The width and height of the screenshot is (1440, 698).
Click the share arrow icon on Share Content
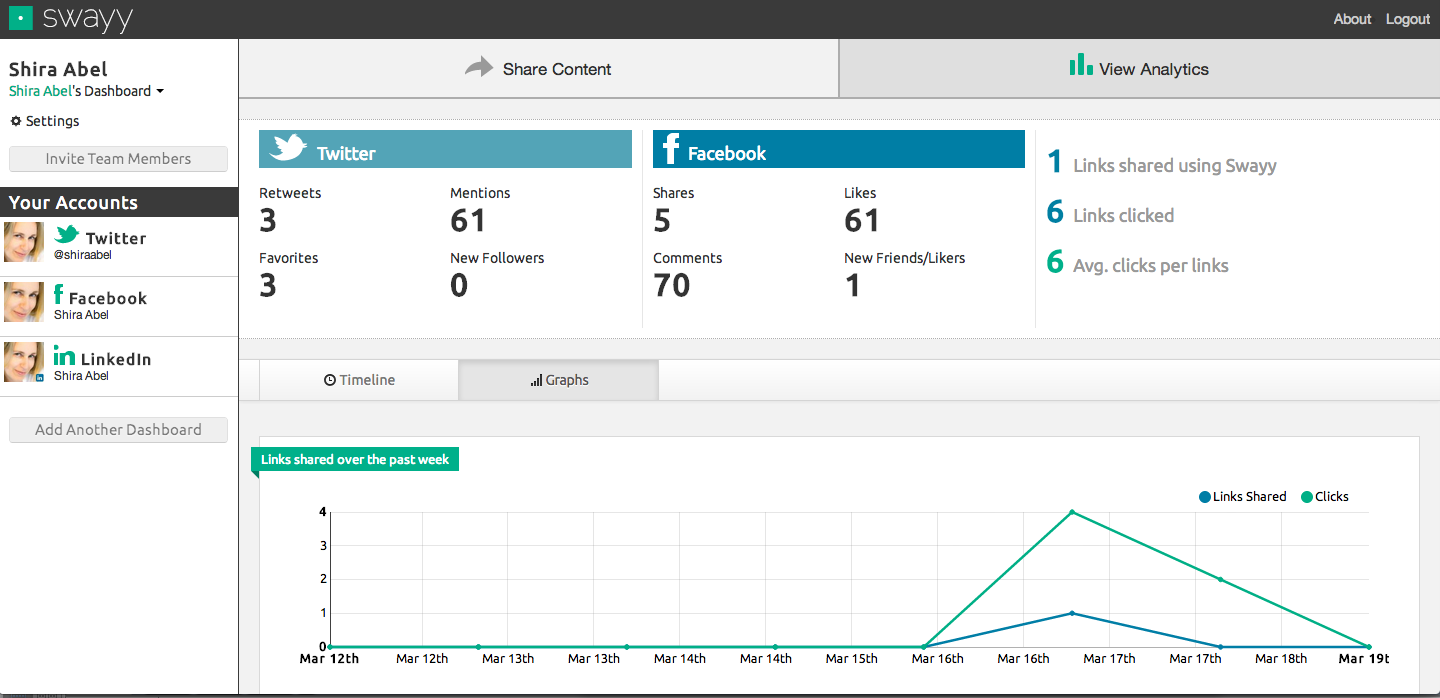[x=480, y=68]
